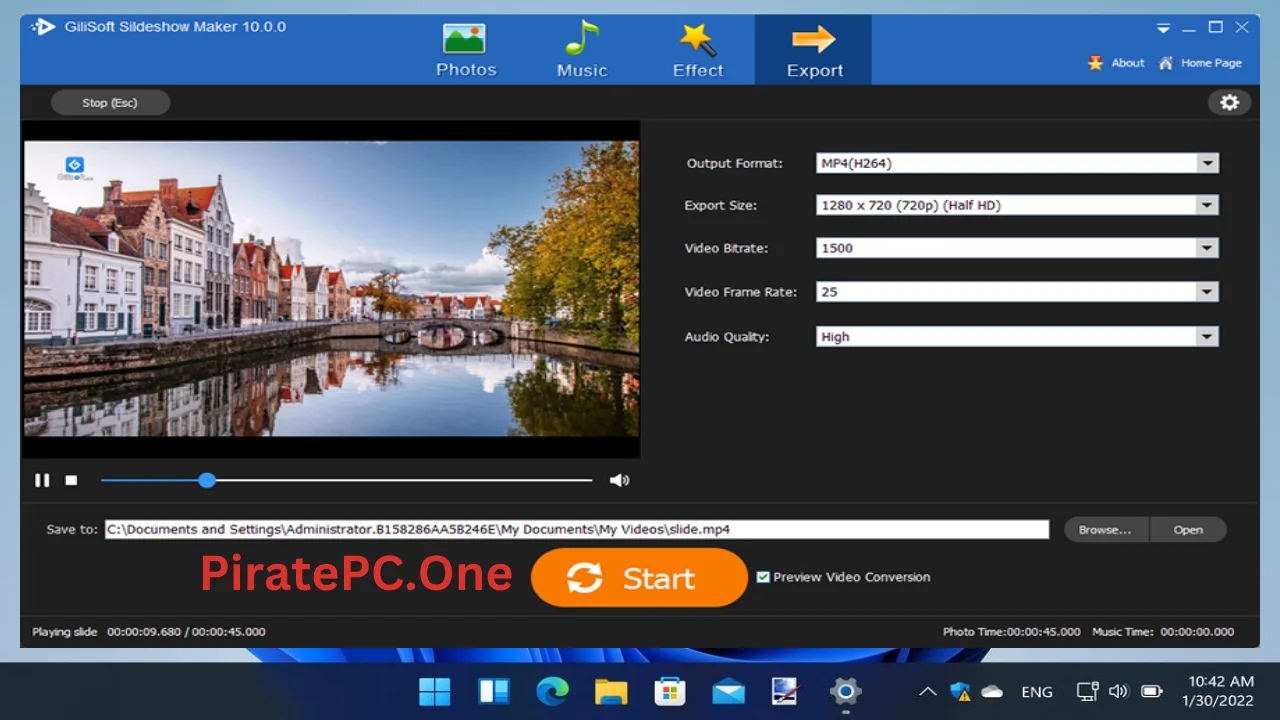
Task: Click the Stop (Esc) button
Action: [110, 102]
